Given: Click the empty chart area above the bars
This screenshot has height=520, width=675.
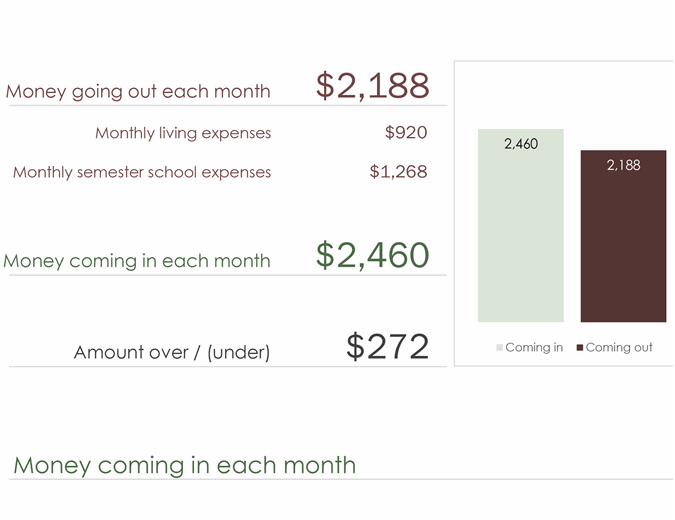Looking at the screenshot, I should 560,95.
